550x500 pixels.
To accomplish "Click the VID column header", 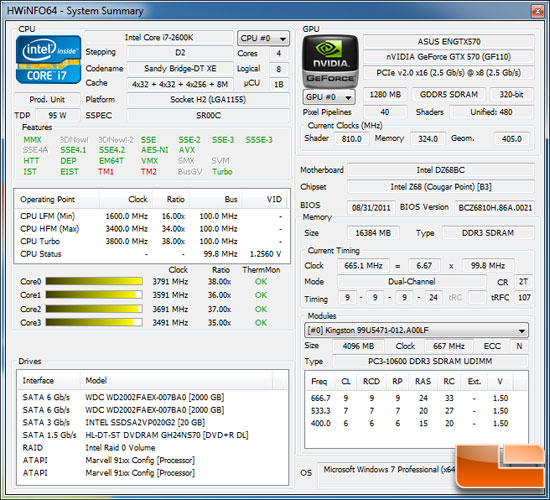I will point(264,199).
